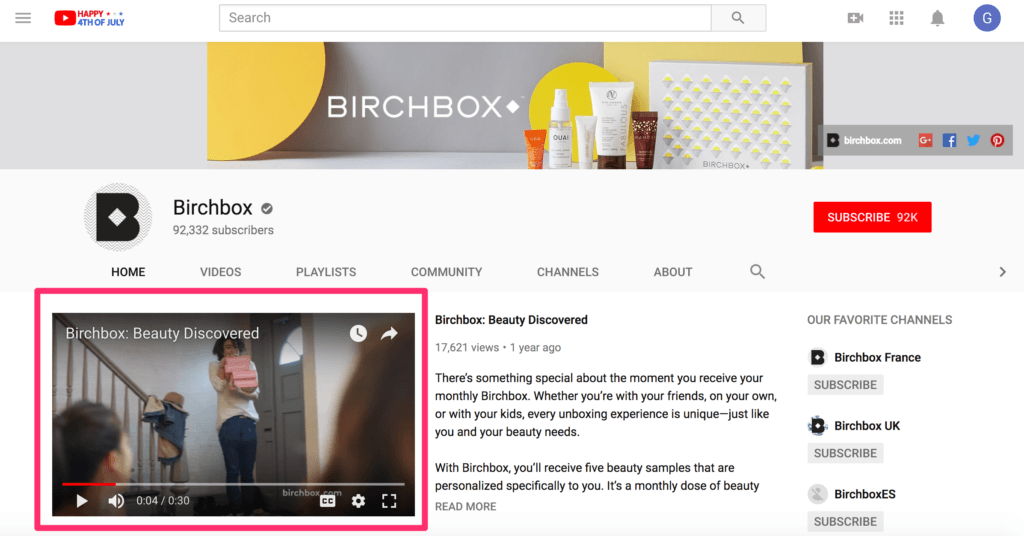Click the 0:04 / 0:30 time display
Viewport: 1024px width, 536px height.
[163, 501]
